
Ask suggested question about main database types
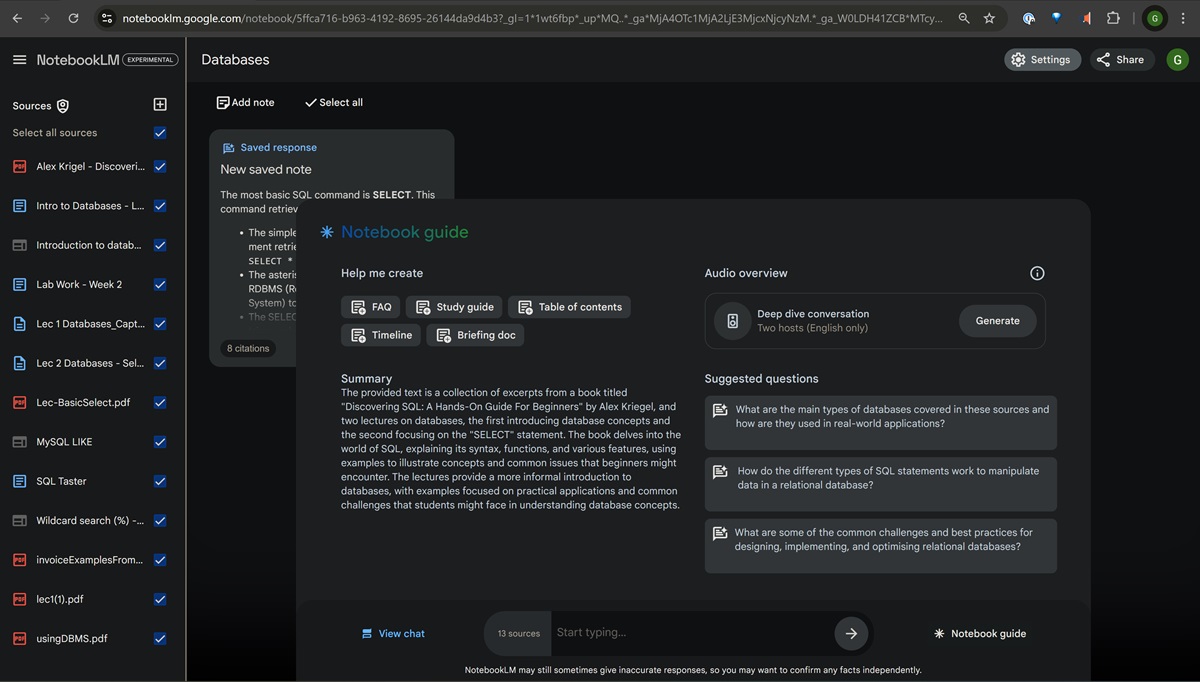pyautogui.click(x=880, y=423)
